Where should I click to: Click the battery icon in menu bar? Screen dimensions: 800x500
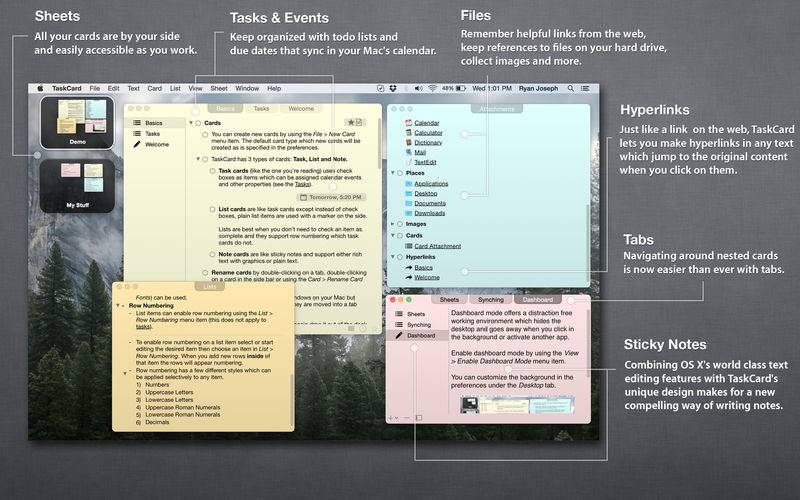tap(461, 88)
